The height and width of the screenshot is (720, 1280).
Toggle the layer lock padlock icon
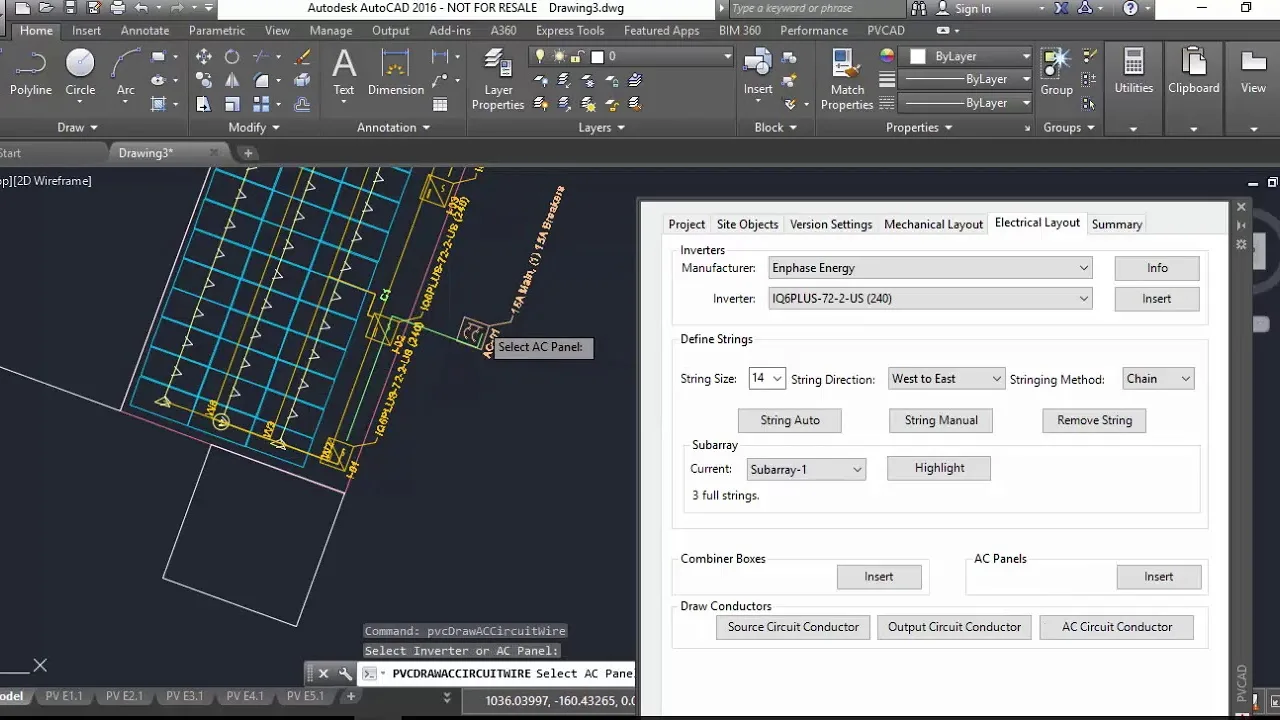(576, 57)
